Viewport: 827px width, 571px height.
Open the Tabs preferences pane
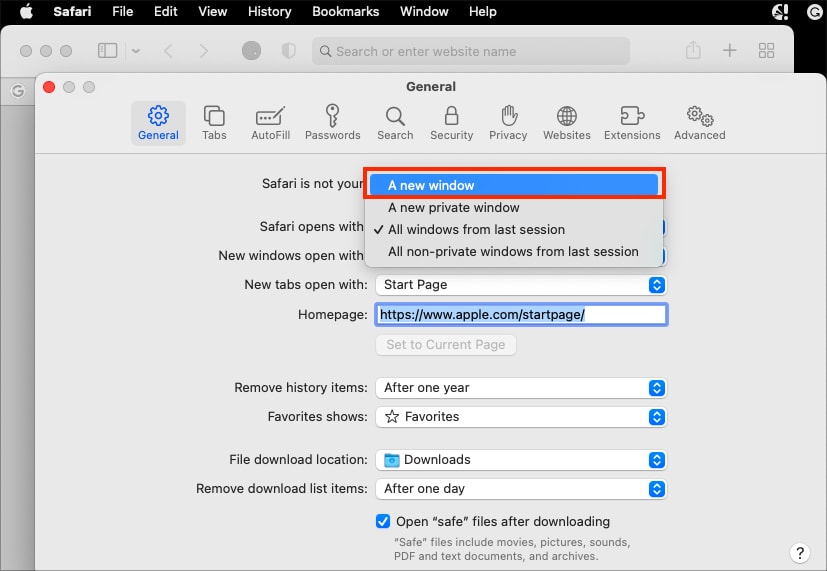[214, 123]
